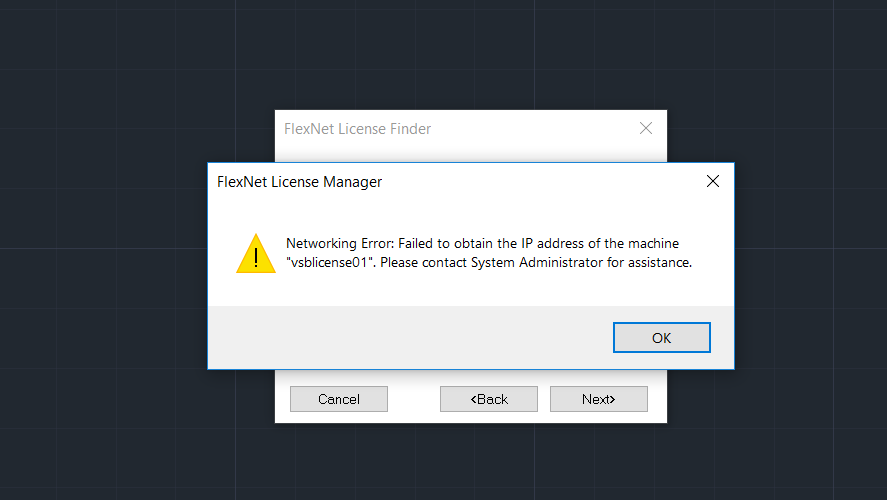Click "System Administrator" in the error message

(x=537, y=262)
